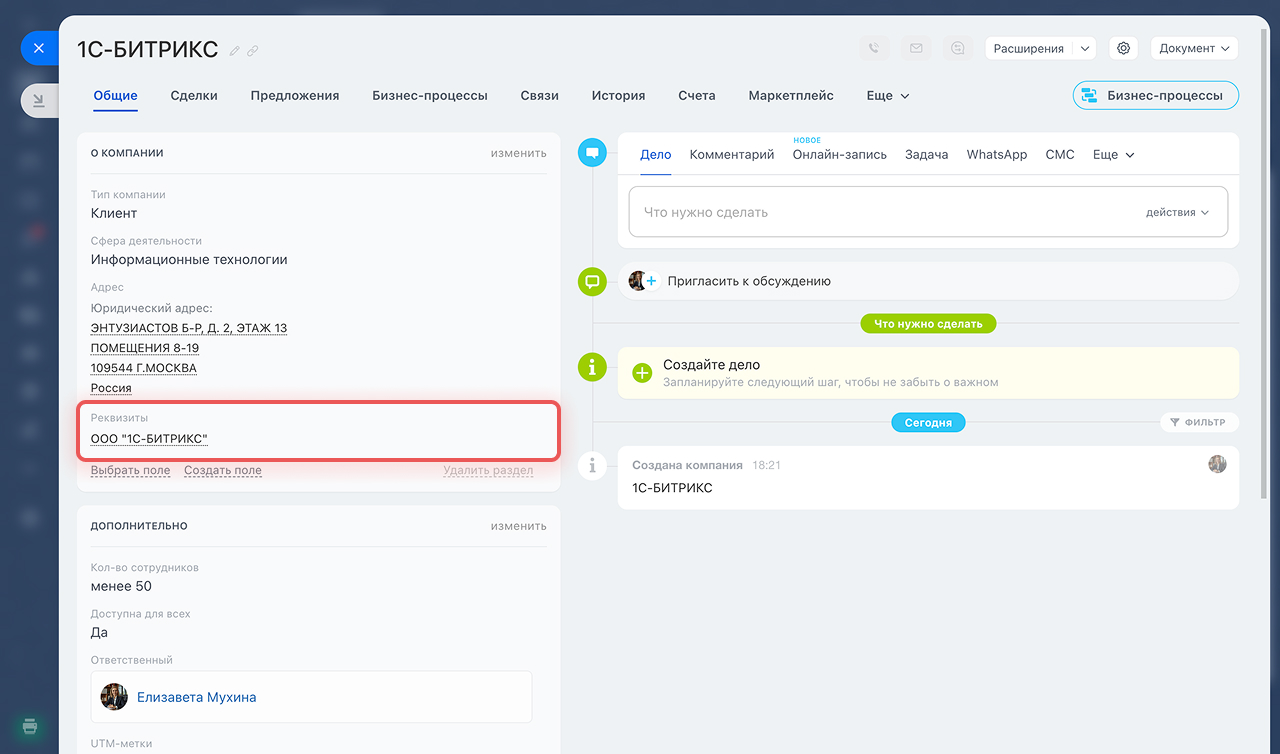This screenshot has width=1280, height=754.
Task: Select the Дело timeline tab
Action: point(656,155)
